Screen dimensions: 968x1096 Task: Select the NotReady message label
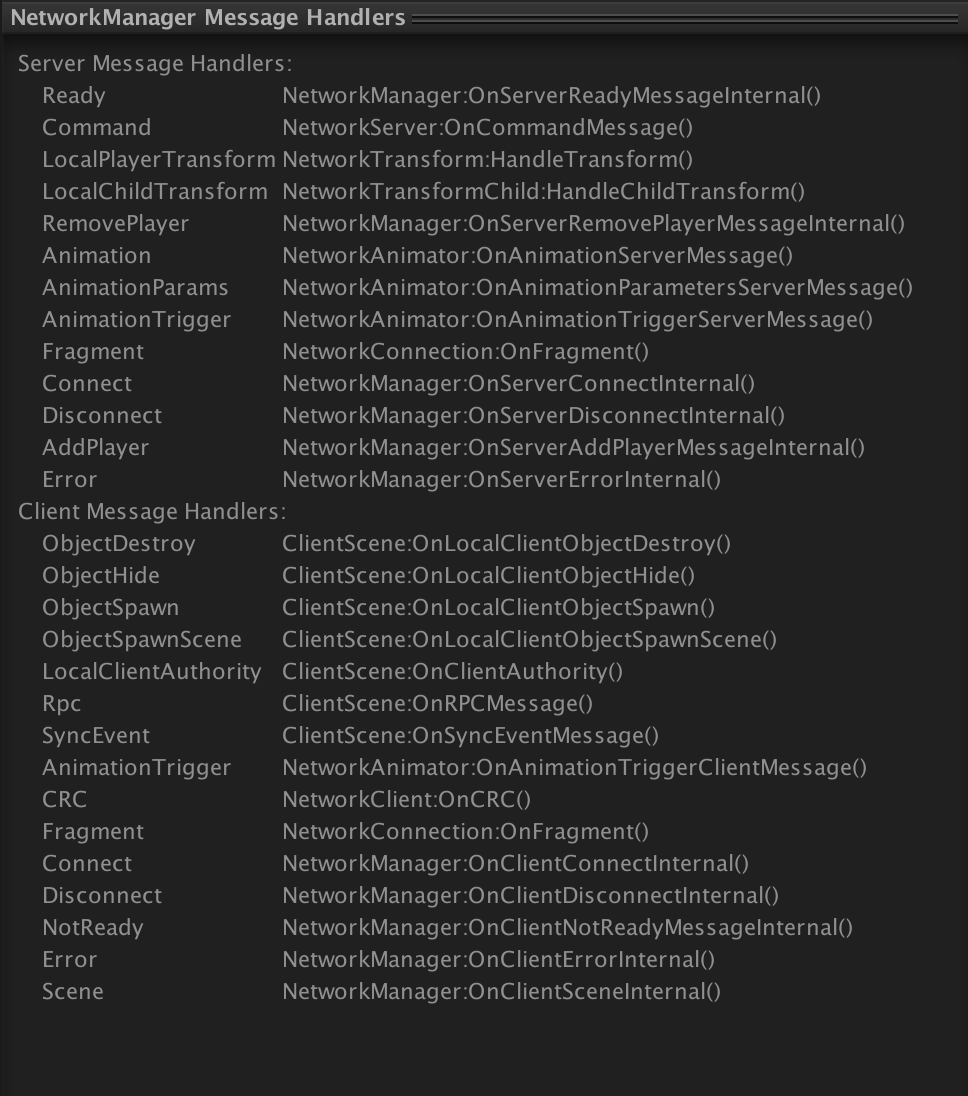(92, 928)
